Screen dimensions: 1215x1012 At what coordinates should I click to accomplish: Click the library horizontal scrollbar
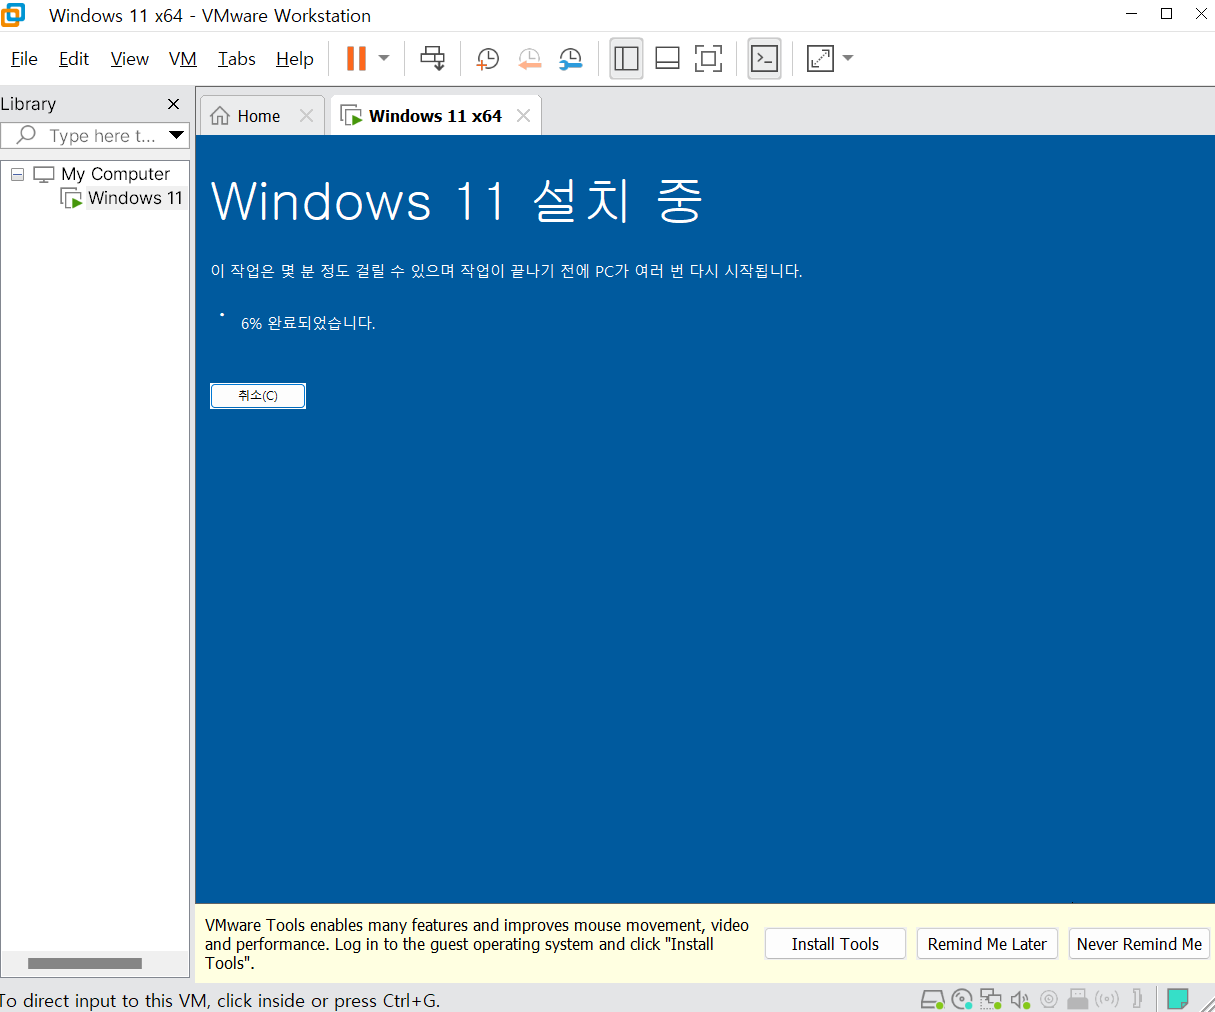85,964
